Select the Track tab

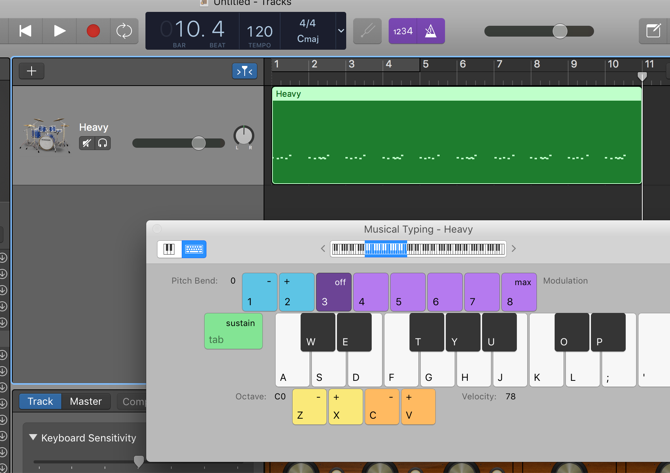[x=40, y=402]
